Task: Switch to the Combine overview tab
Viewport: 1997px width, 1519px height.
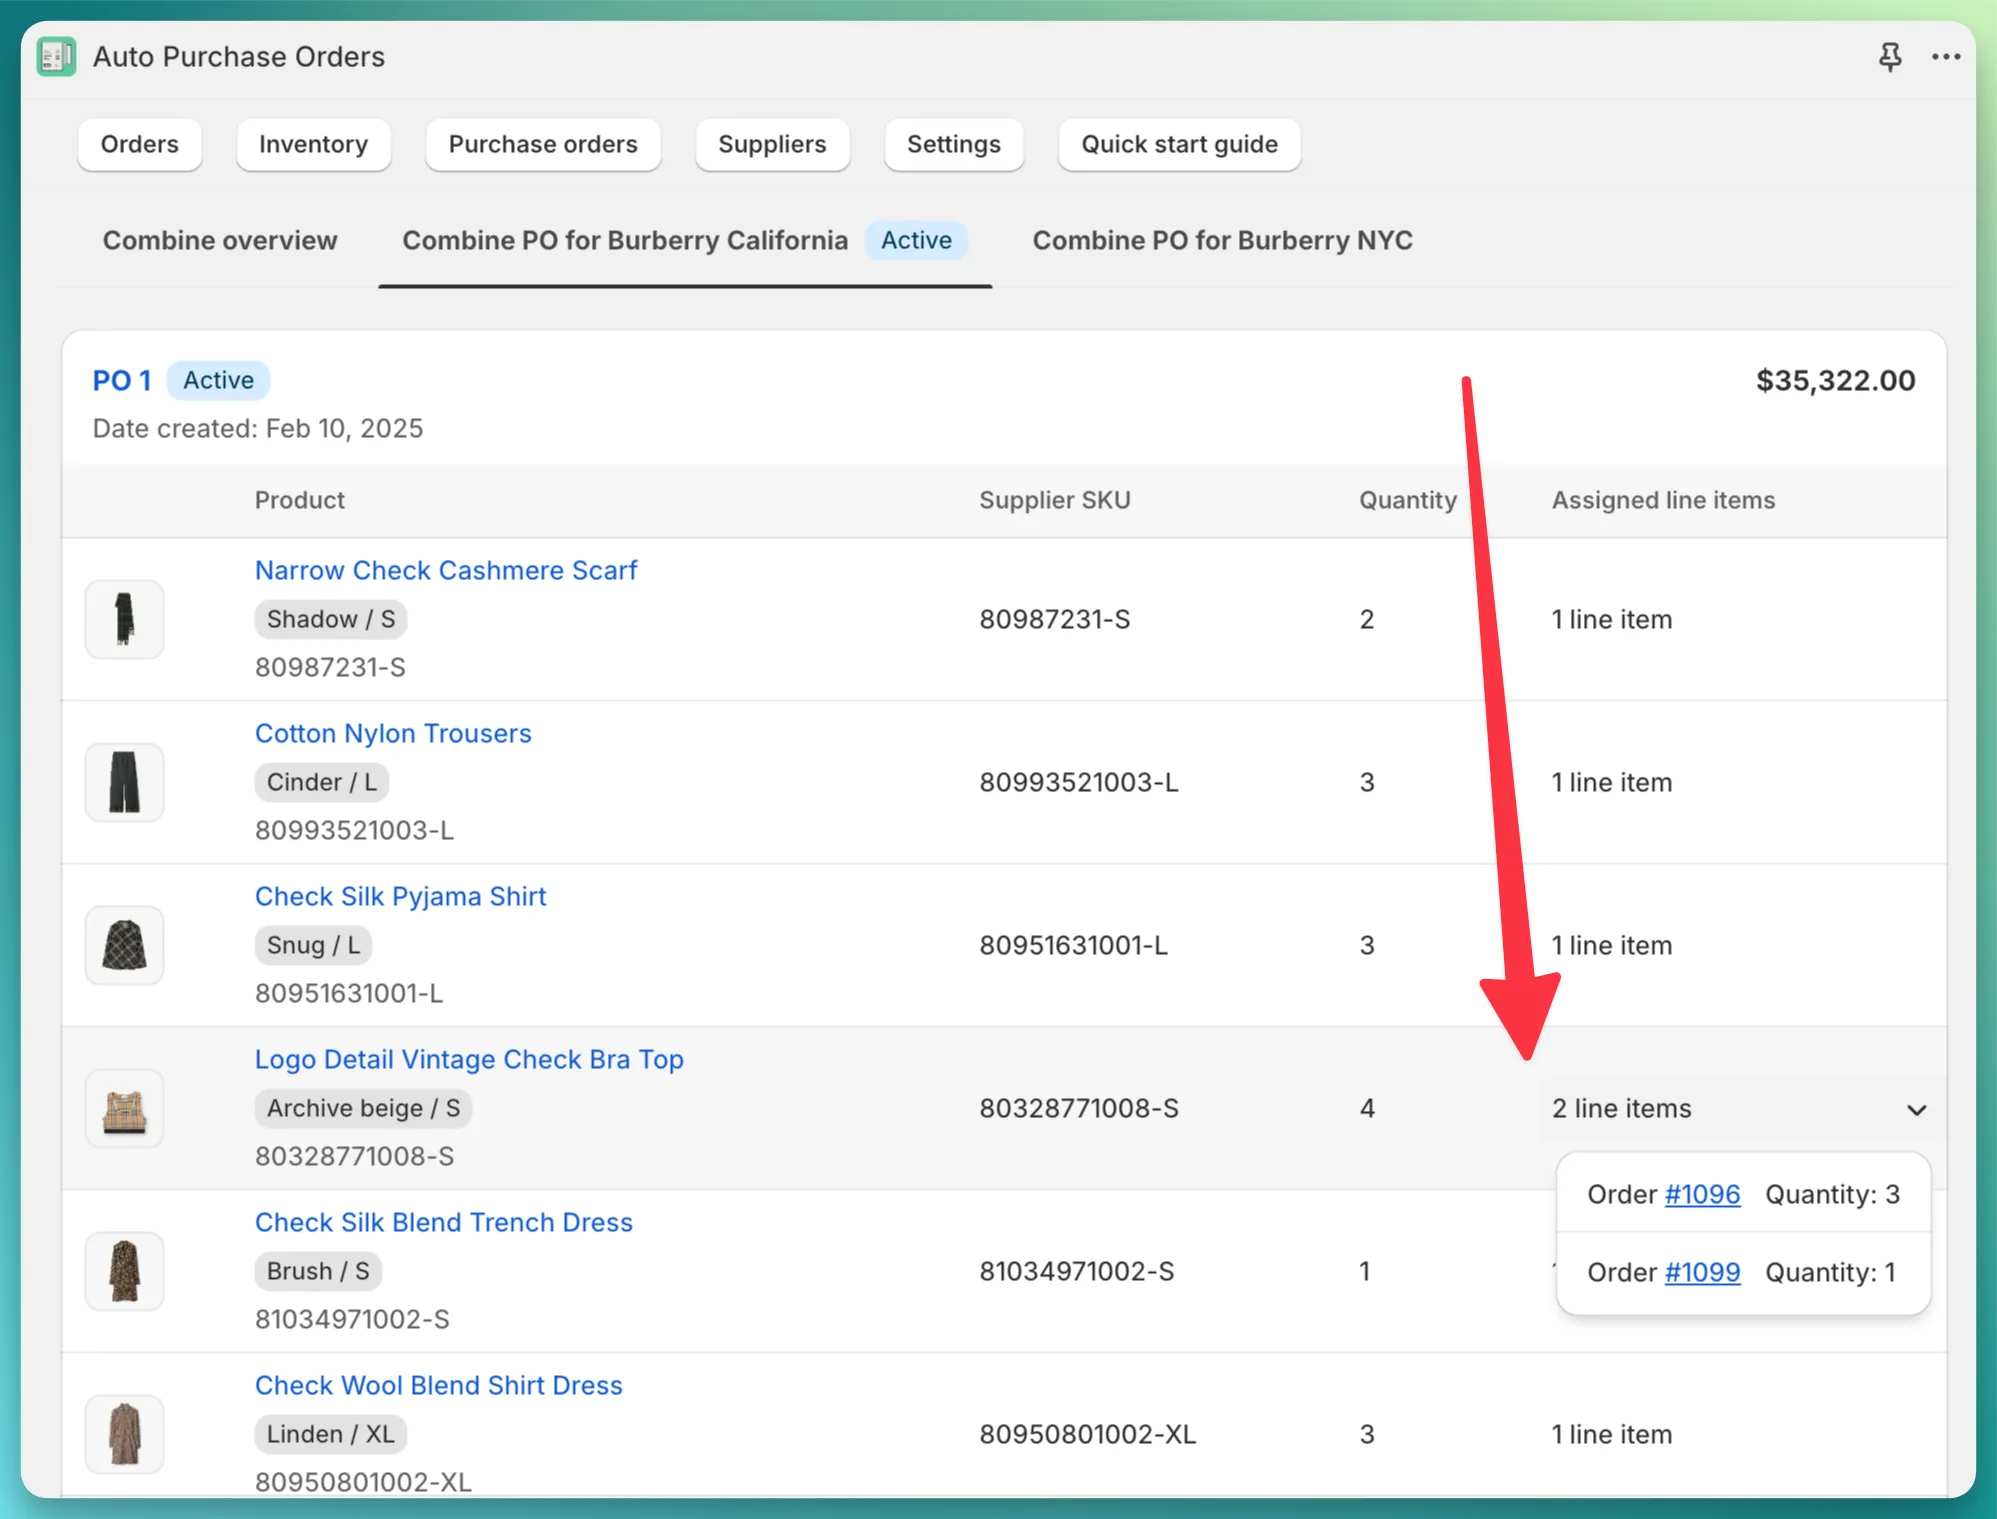Action: (220, 241)
